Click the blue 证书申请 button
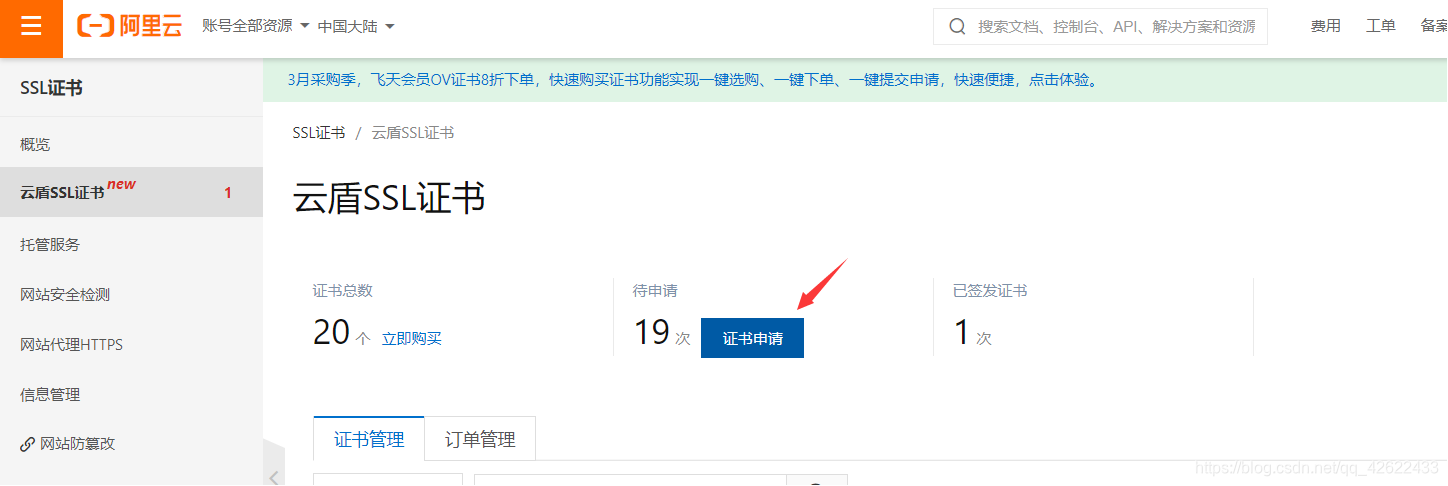 coord(752,338)
